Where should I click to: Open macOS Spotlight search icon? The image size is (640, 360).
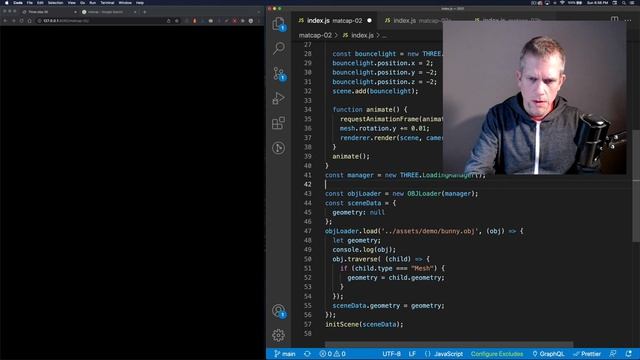tap(624, 2)
